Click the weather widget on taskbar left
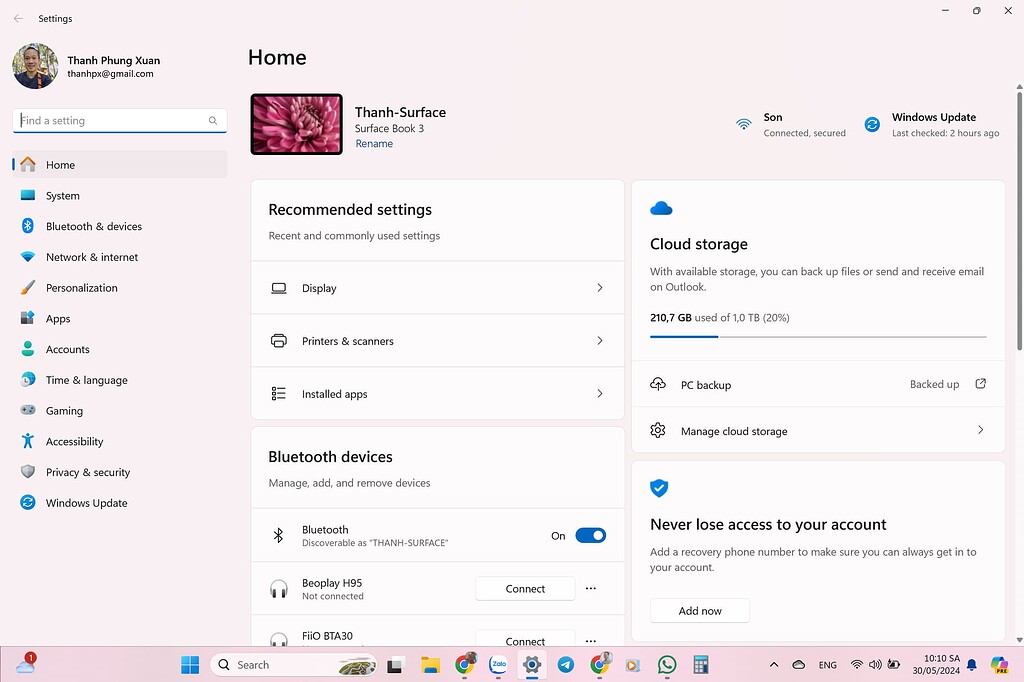The width and height of the screenshot is (1024, 682). click(26, 664)
